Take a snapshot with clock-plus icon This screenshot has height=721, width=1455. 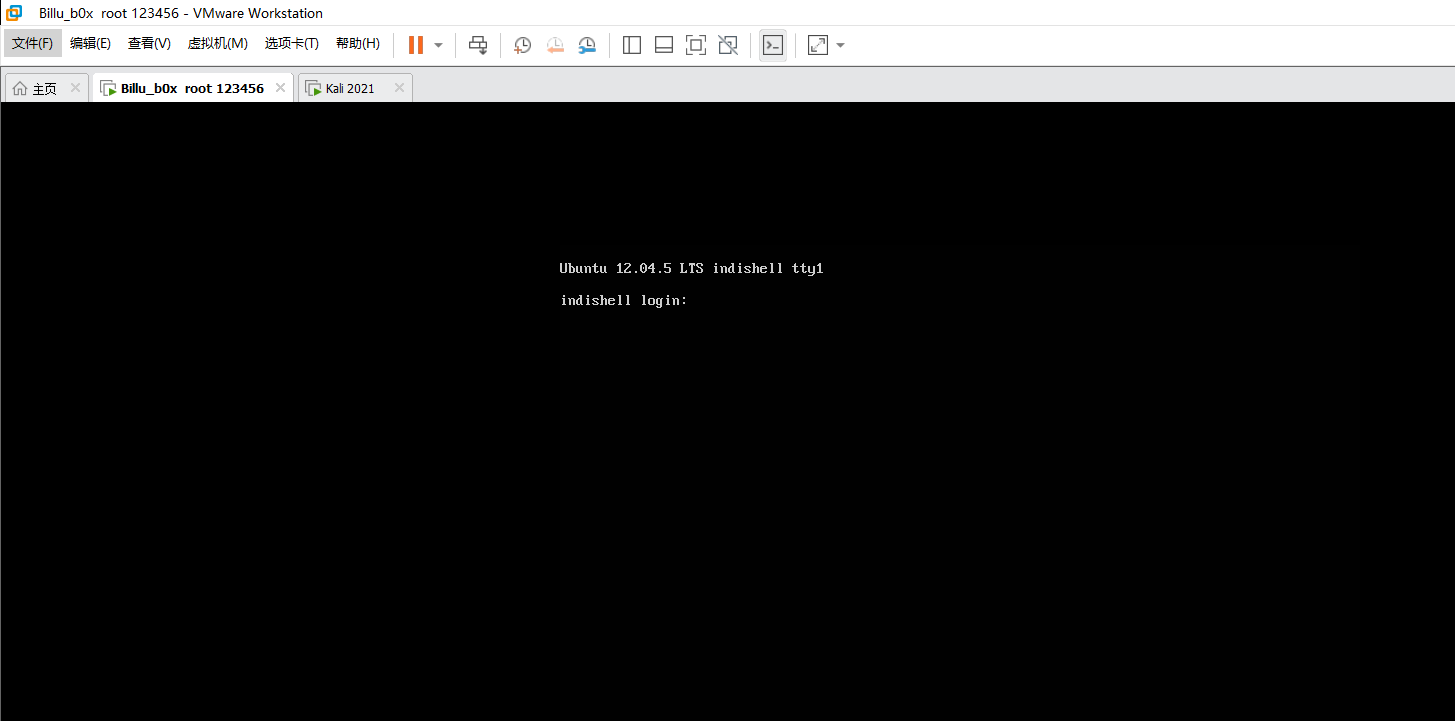(x=522, y=45)
